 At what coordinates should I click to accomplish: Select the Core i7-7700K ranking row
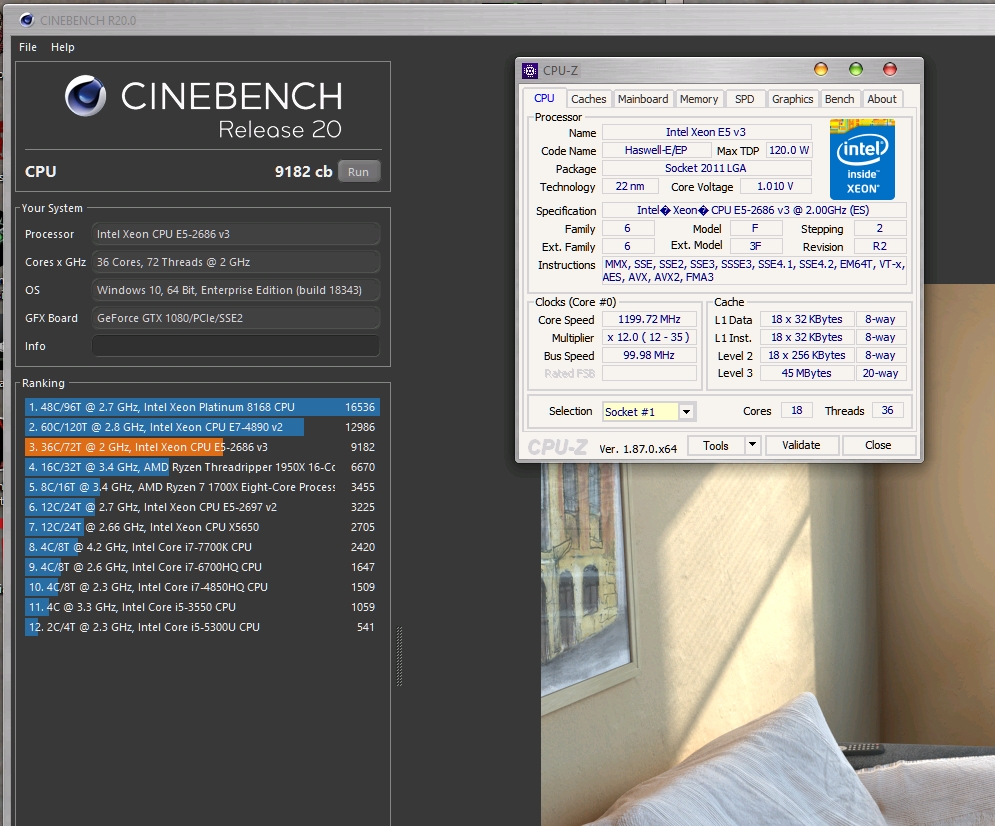(x=202, y=547)
